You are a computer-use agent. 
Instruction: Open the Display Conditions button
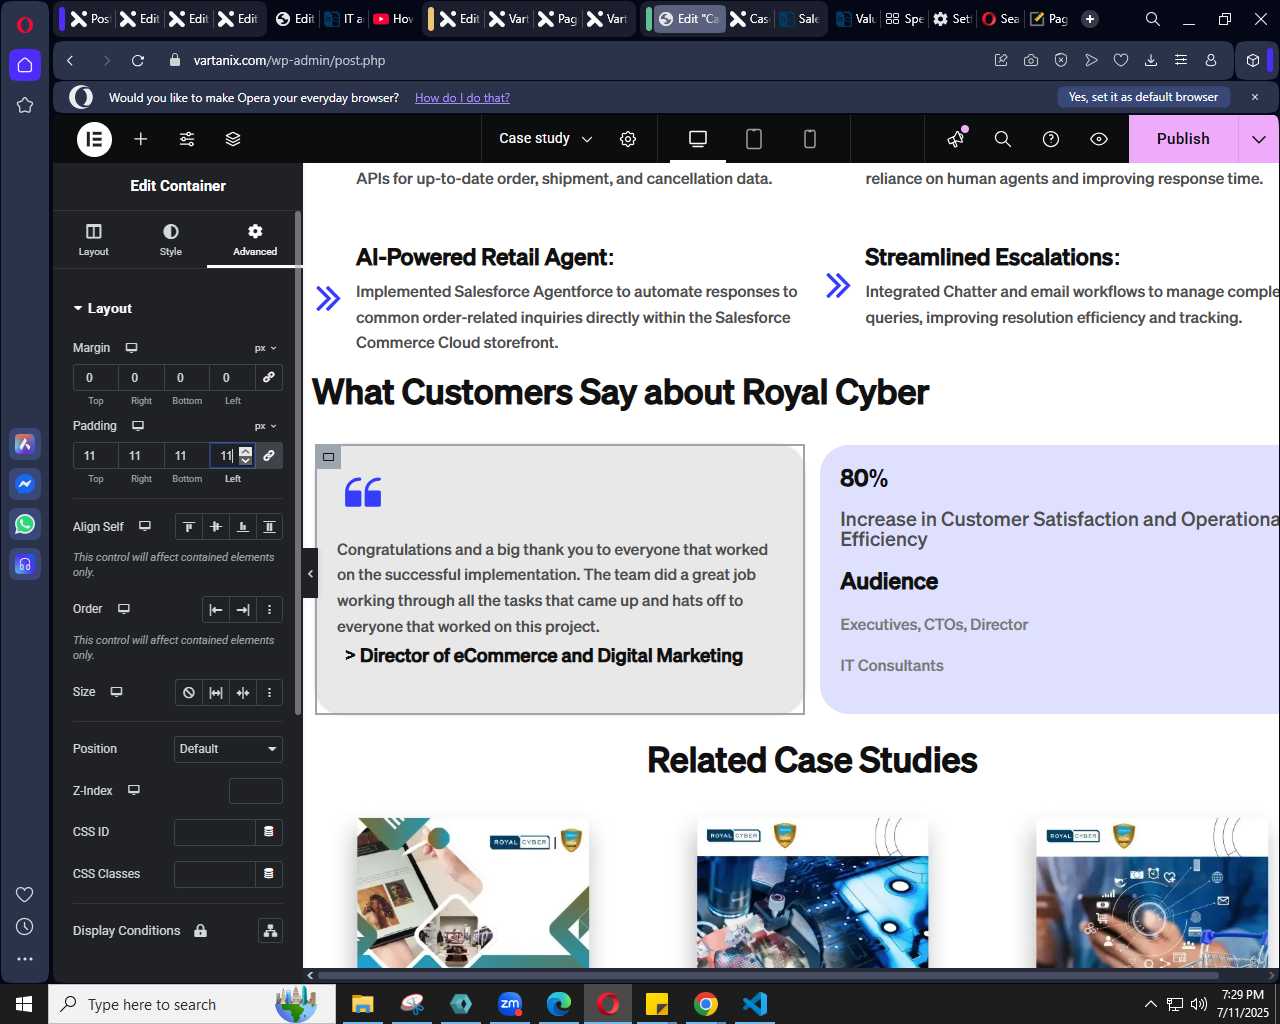pos(270,931)
